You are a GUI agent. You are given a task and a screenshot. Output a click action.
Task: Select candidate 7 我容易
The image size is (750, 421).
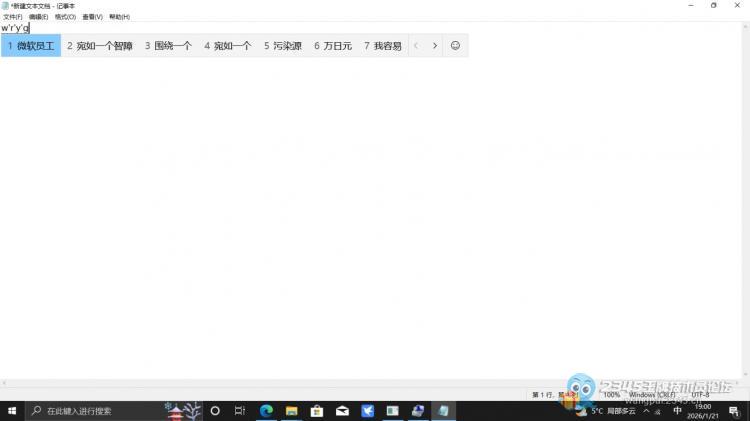(x=382, y=46)
